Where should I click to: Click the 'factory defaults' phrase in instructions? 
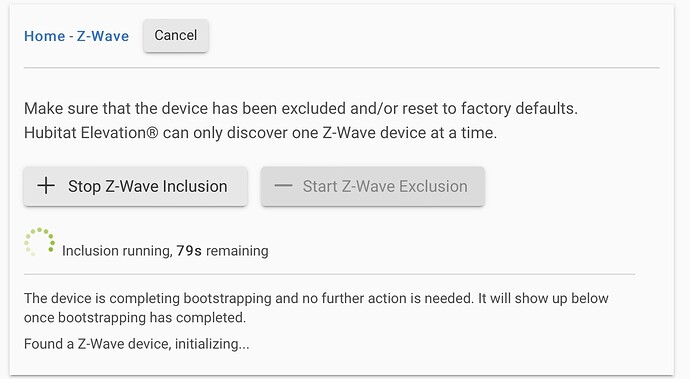519,108
